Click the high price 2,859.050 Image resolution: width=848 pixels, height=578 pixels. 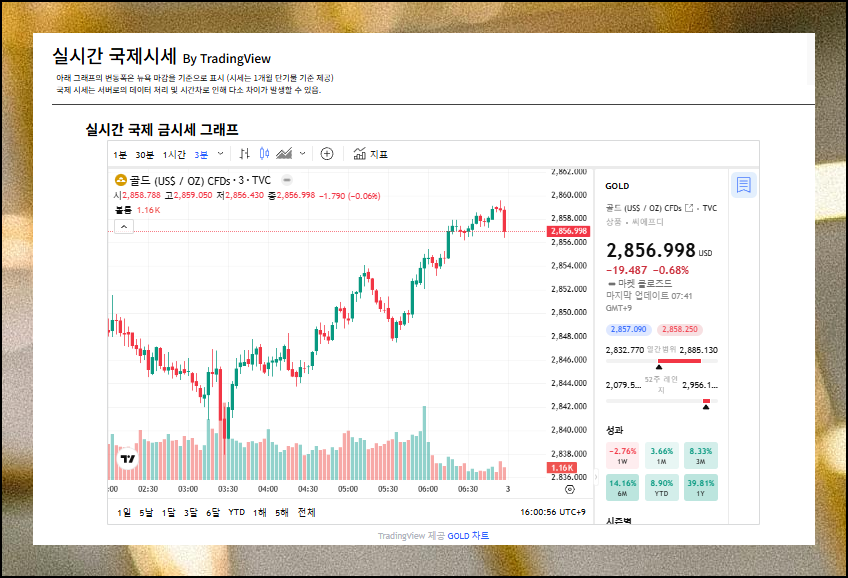pos(193,195)
